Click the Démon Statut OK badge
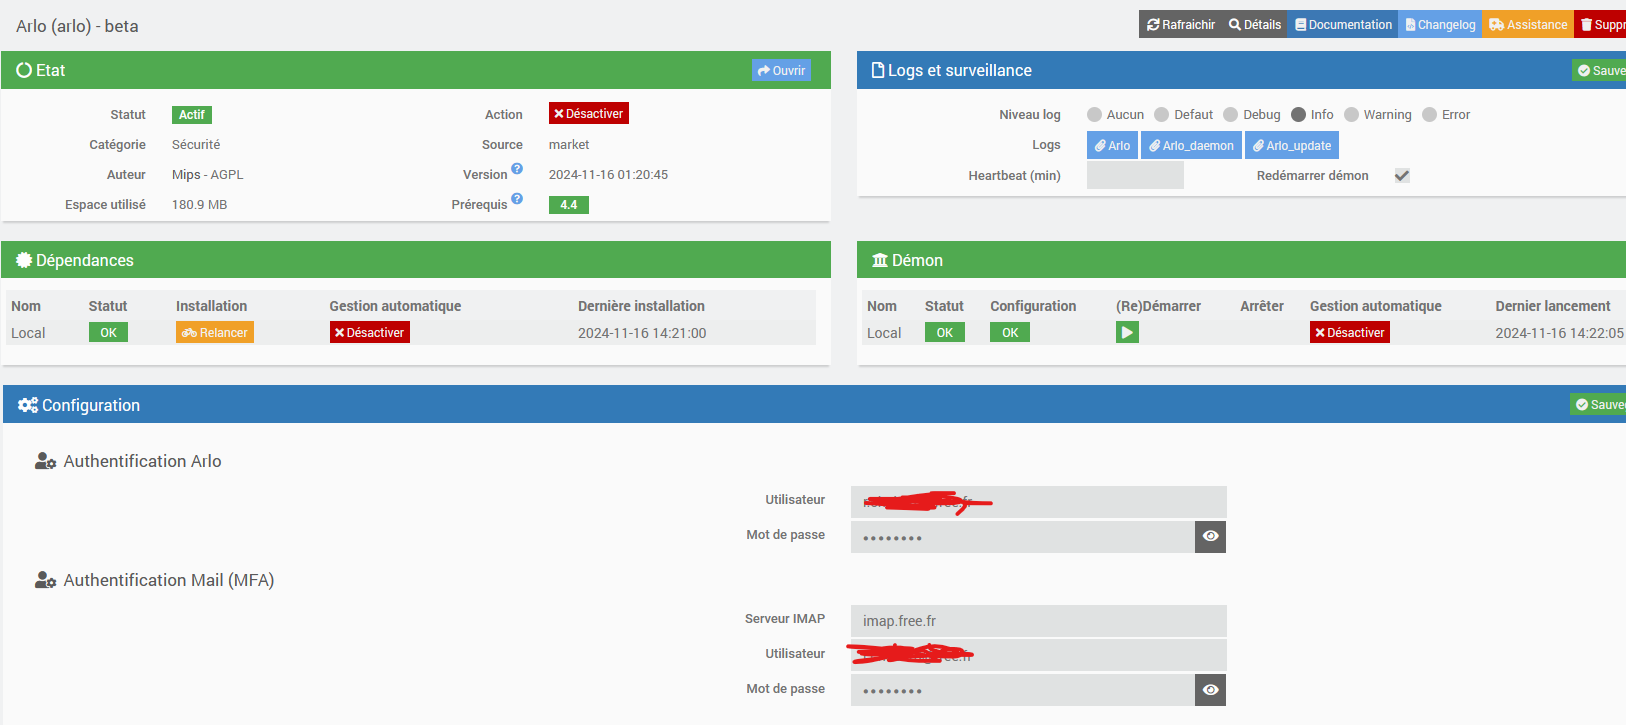The width and height of the screenshot is (1626, 725). tap(945, 333)
